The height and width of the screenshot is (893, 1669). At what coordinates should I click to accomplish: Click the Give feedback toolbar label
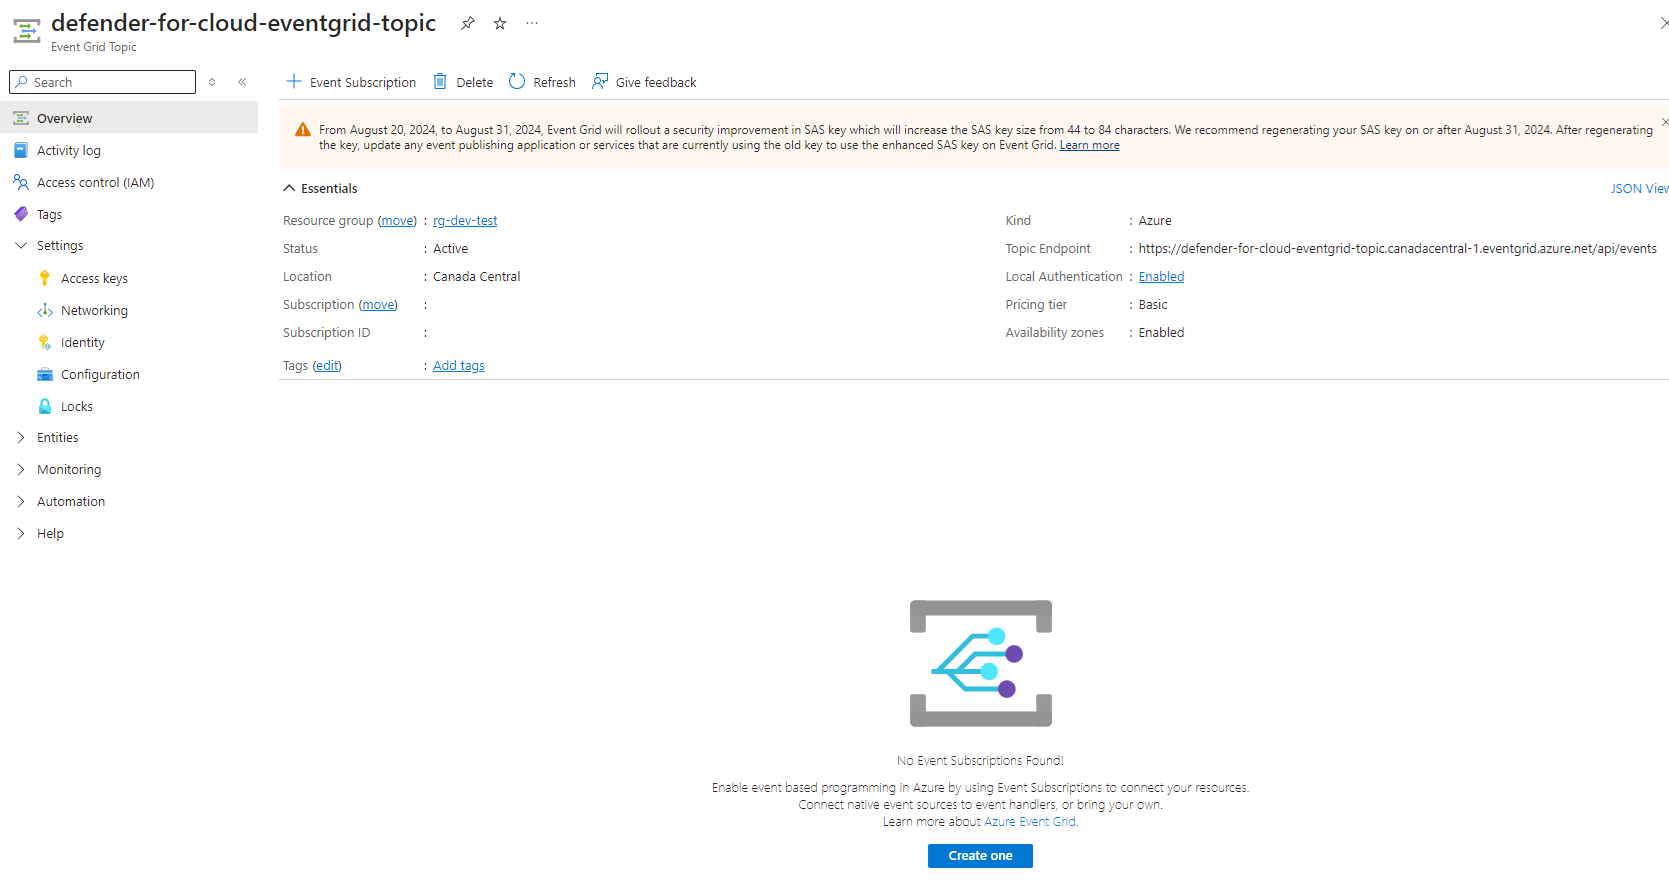coord(656,82)
